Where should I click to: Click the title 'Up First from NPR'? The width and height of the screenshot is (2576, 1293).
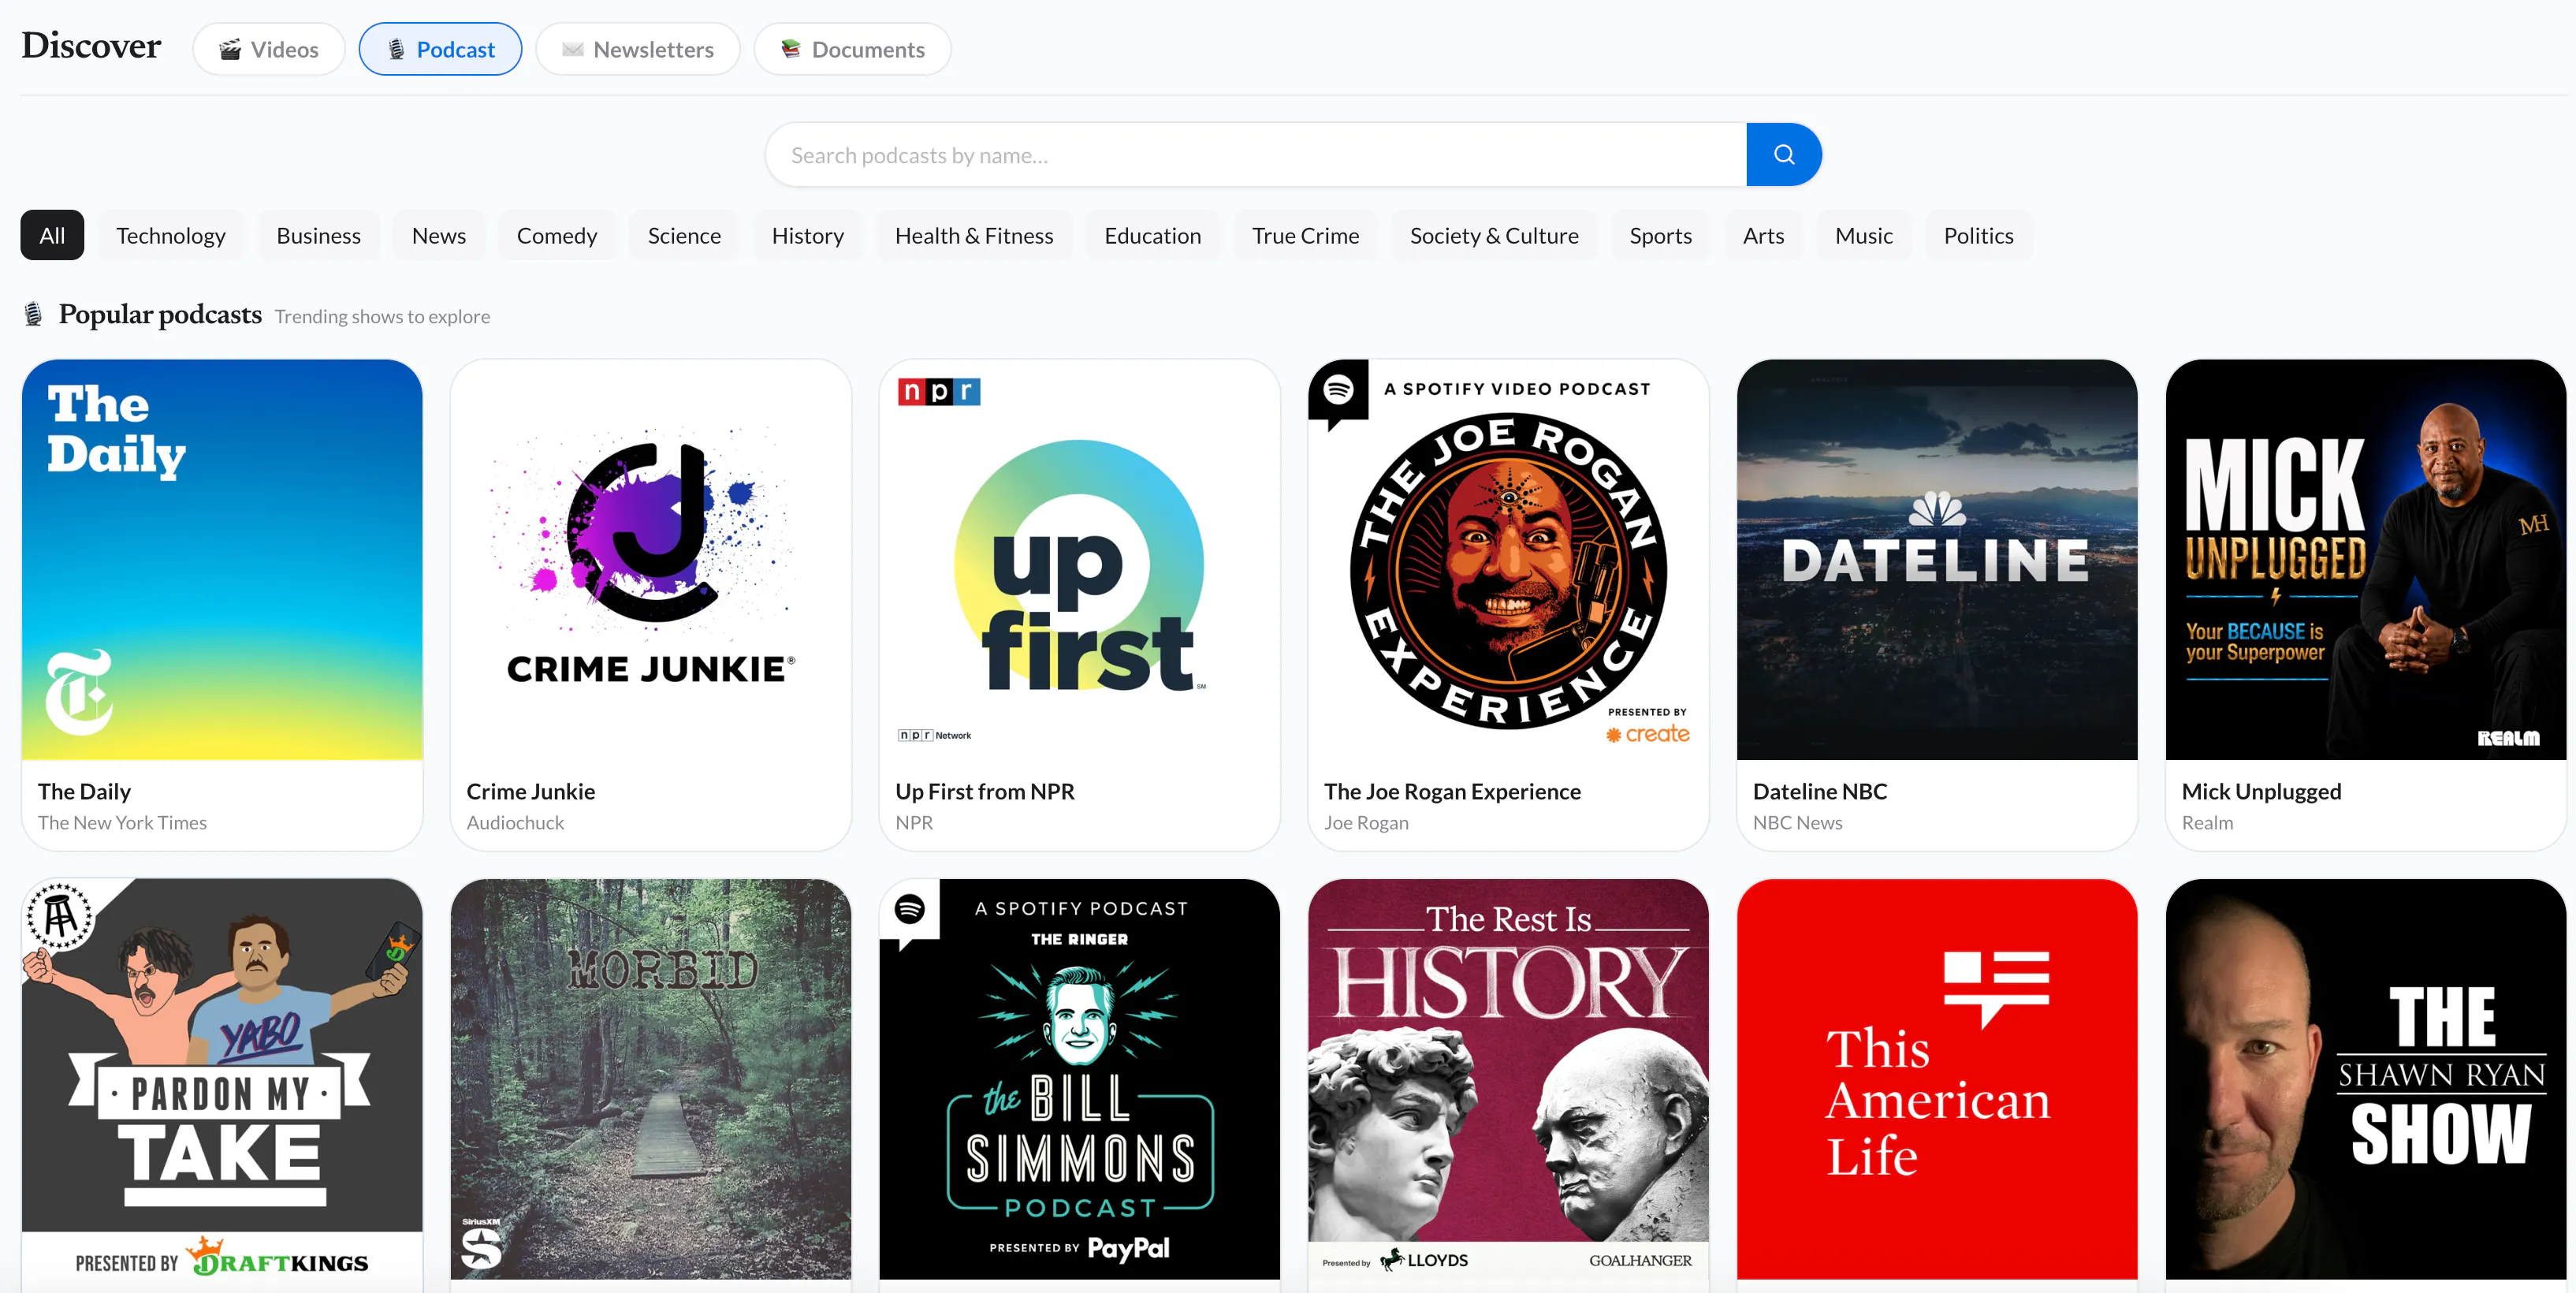pos(985,791)
